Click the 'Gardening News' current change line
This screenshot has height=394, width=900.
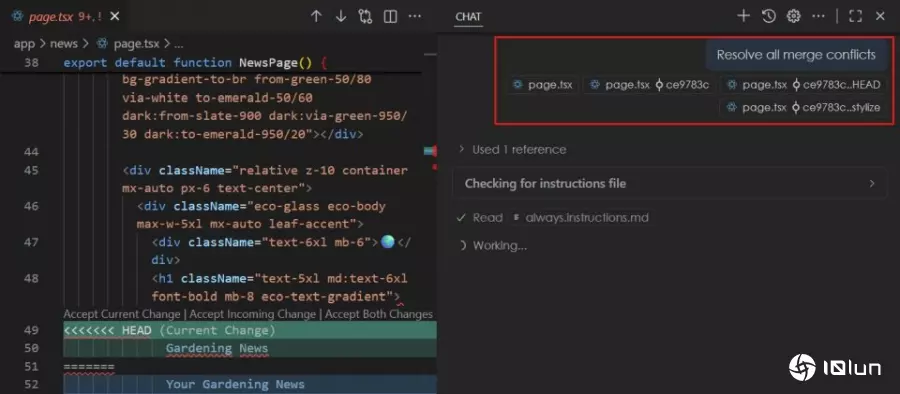click(217, 348)
